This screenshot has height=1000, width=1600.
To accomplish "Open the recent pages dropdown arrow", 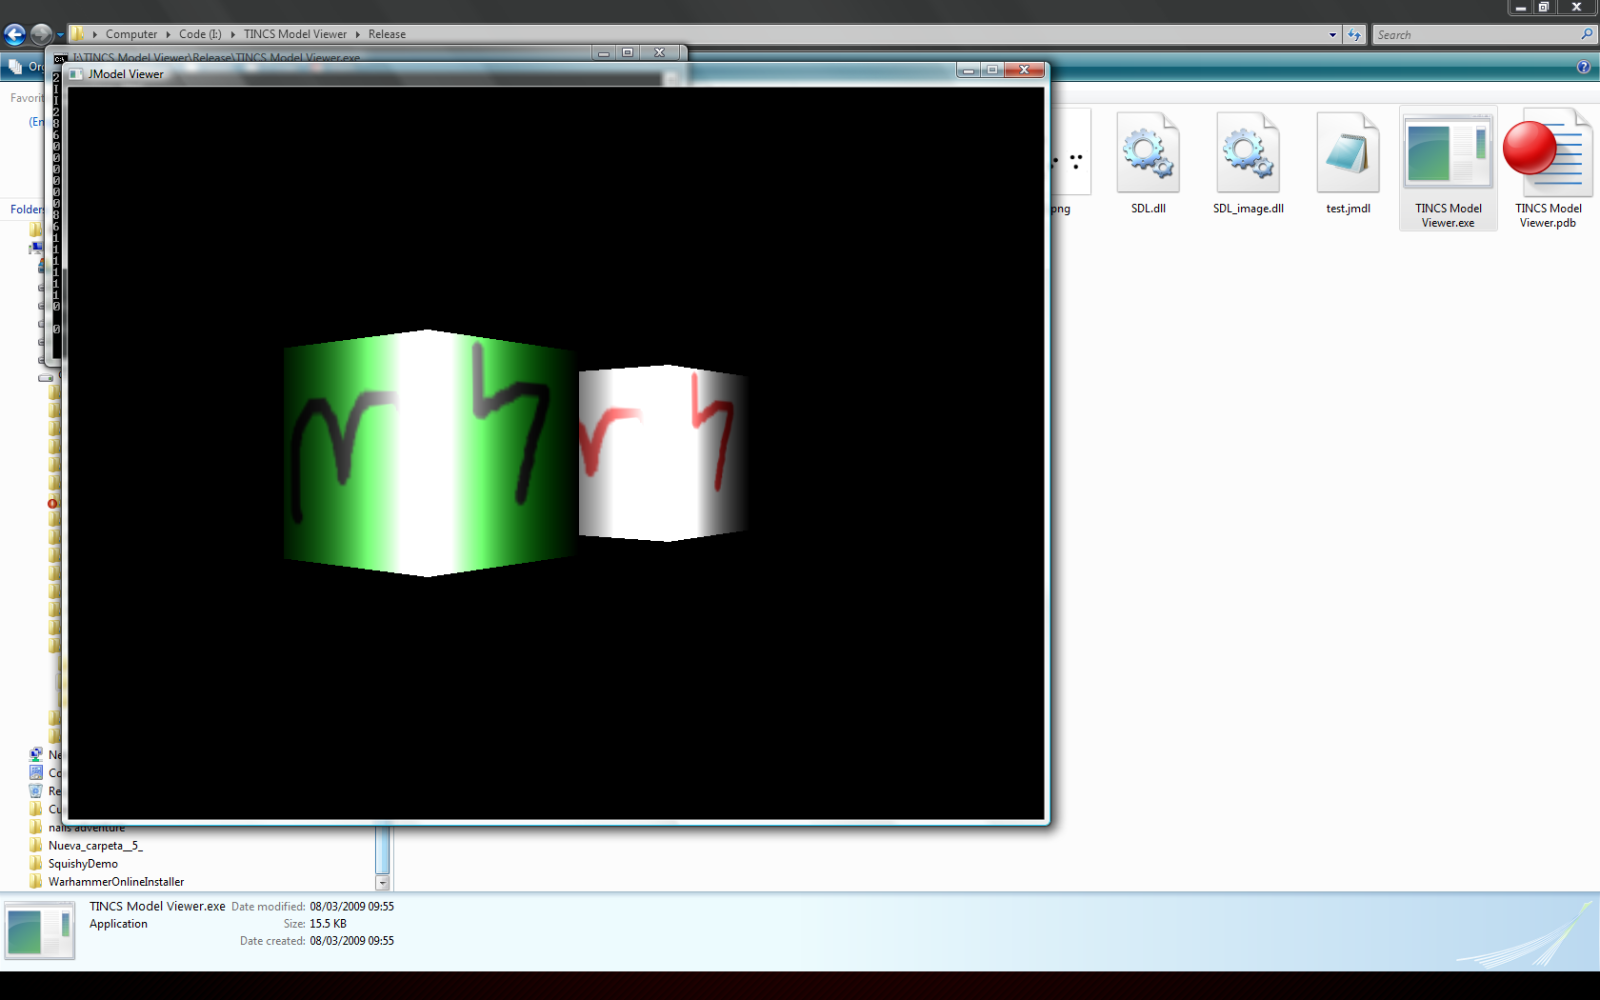I will [x=60, y=35].
